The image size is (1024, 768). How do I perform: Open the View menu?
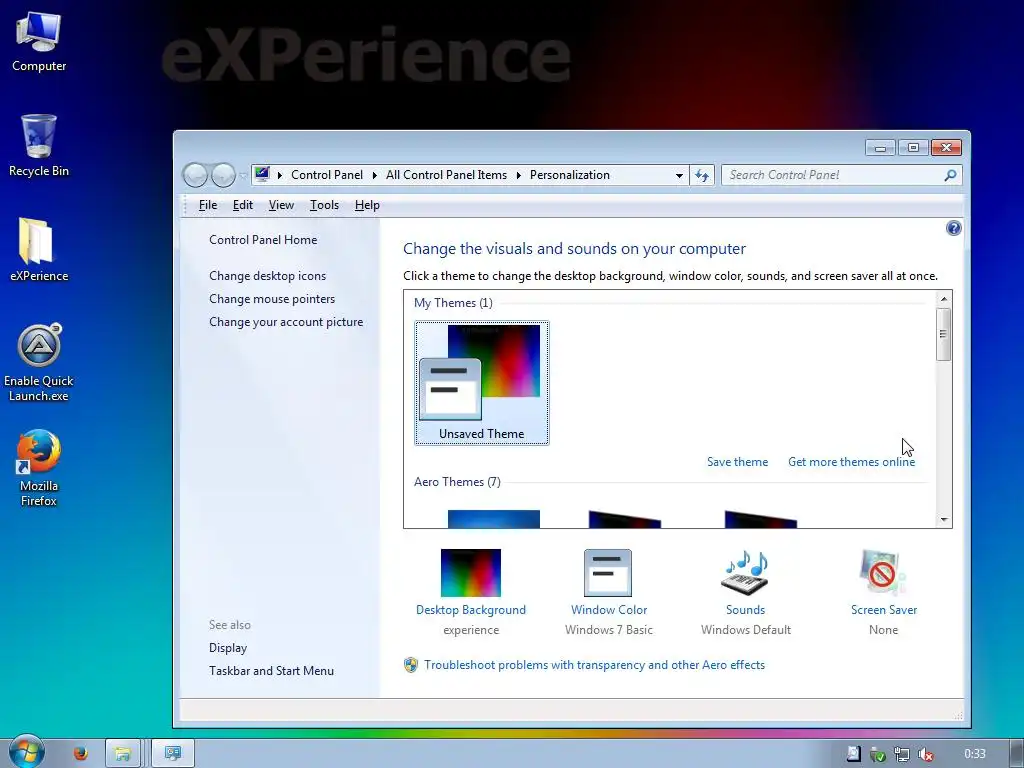281,205
